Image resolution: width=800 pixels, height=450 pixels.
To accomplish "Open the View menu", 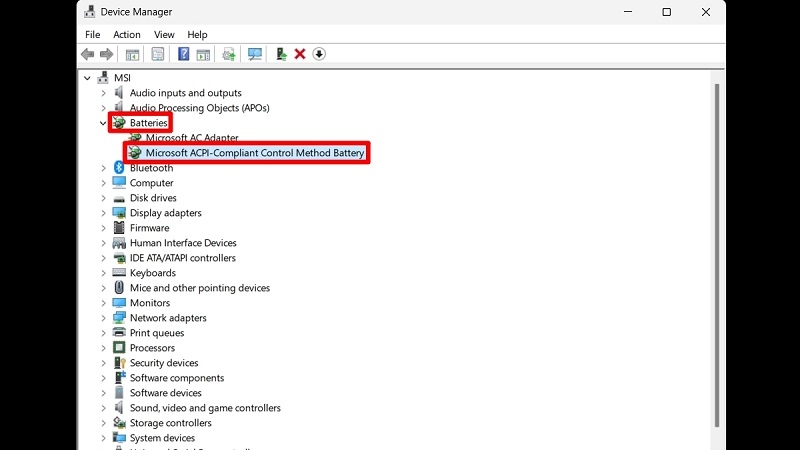I will (164, 34).
